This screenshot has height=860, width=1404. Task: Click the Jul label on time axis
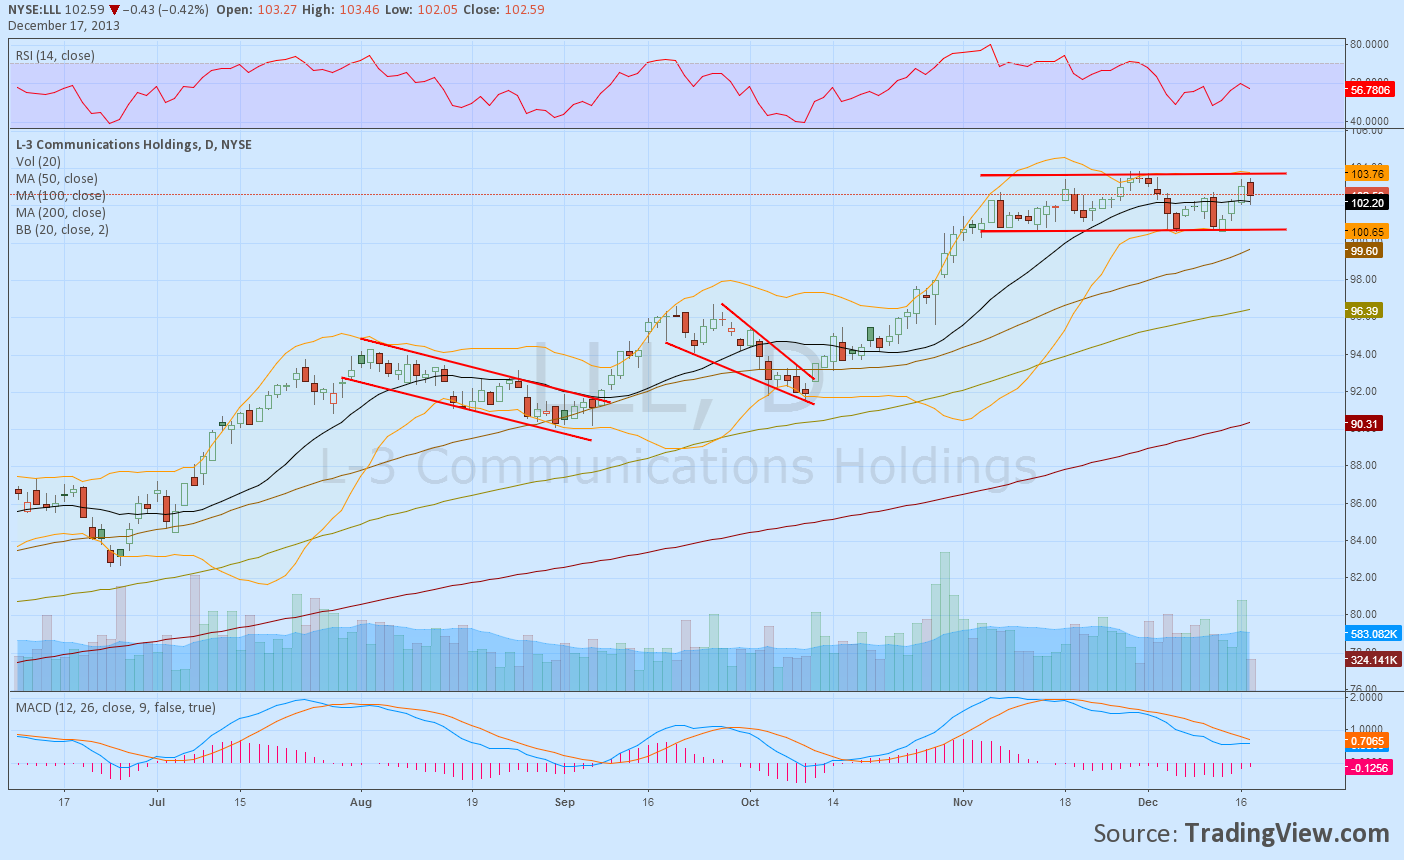tap(156, 802)
